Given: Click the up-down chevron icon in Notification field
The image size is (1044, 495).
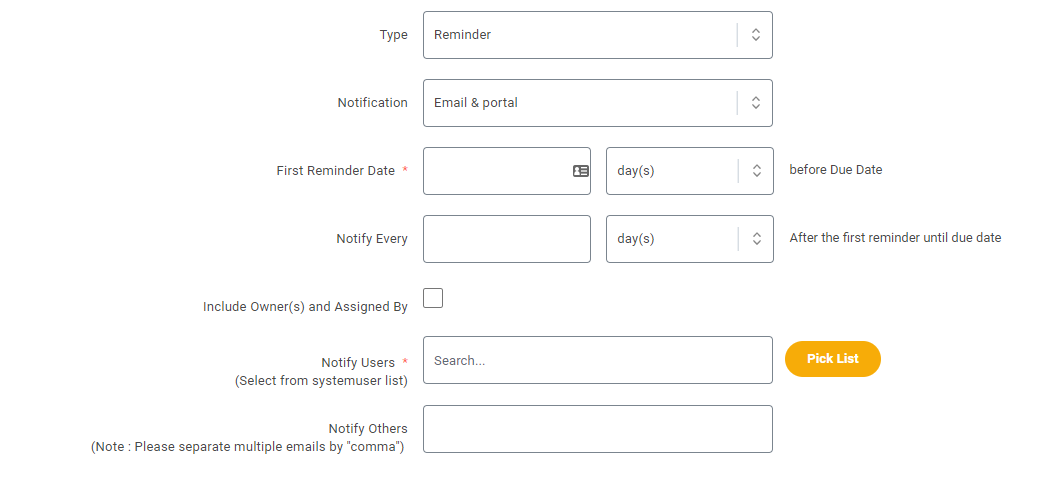Looking at the screenshot, I should point(756,103).
